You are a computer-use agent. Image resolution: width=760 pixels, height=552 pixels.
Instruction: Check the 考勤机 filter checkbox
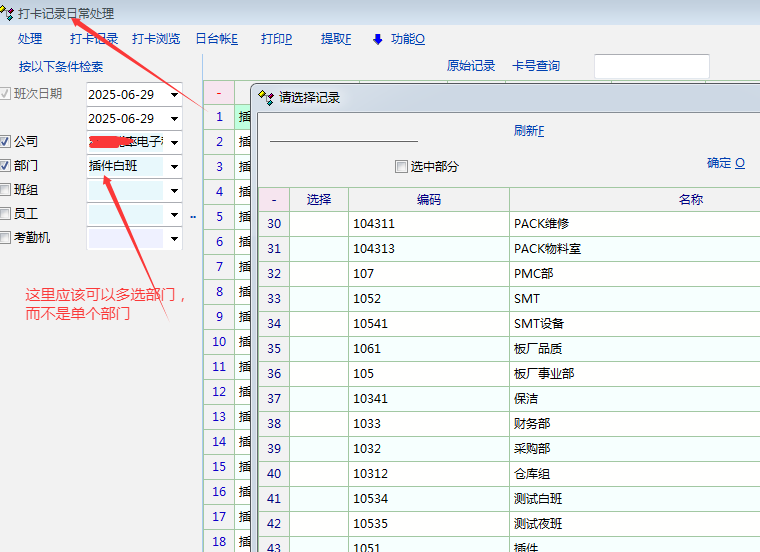[7, 238]
